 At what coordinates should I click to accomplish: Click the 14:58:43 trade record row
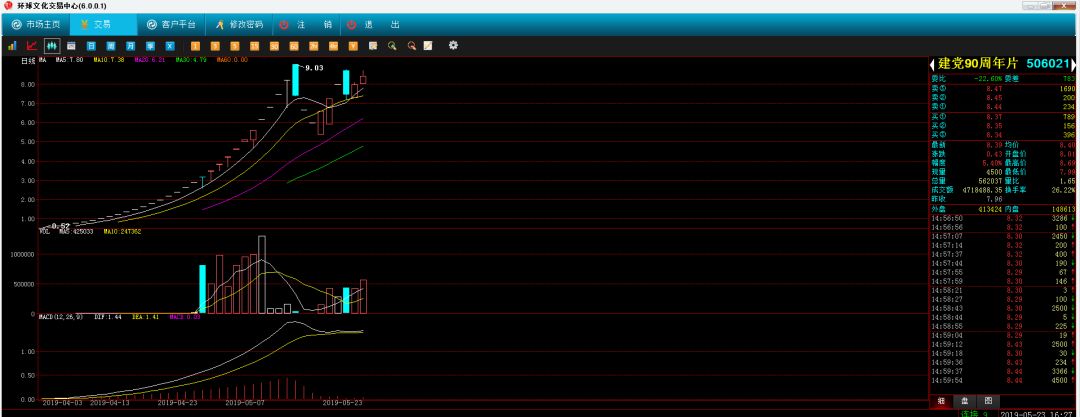(1002, 308)
